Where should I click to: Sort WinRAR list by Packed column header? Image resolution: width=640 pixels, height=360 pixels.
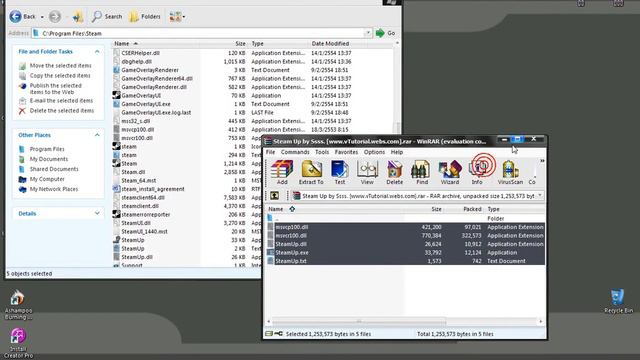click(x=464, y=209)
